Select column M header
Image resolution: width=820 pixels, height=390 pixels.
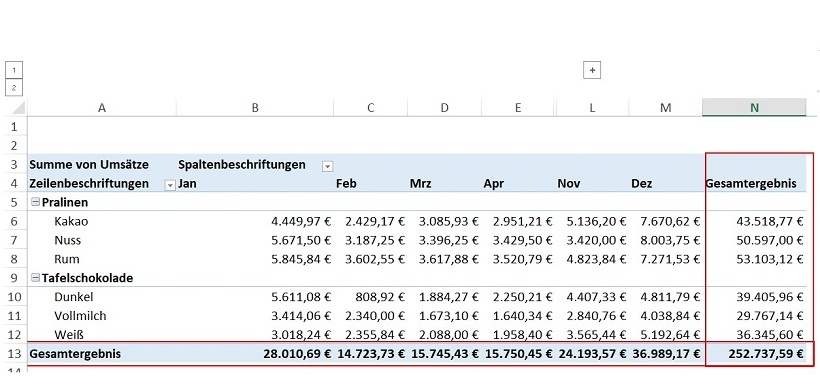point(666,108)
